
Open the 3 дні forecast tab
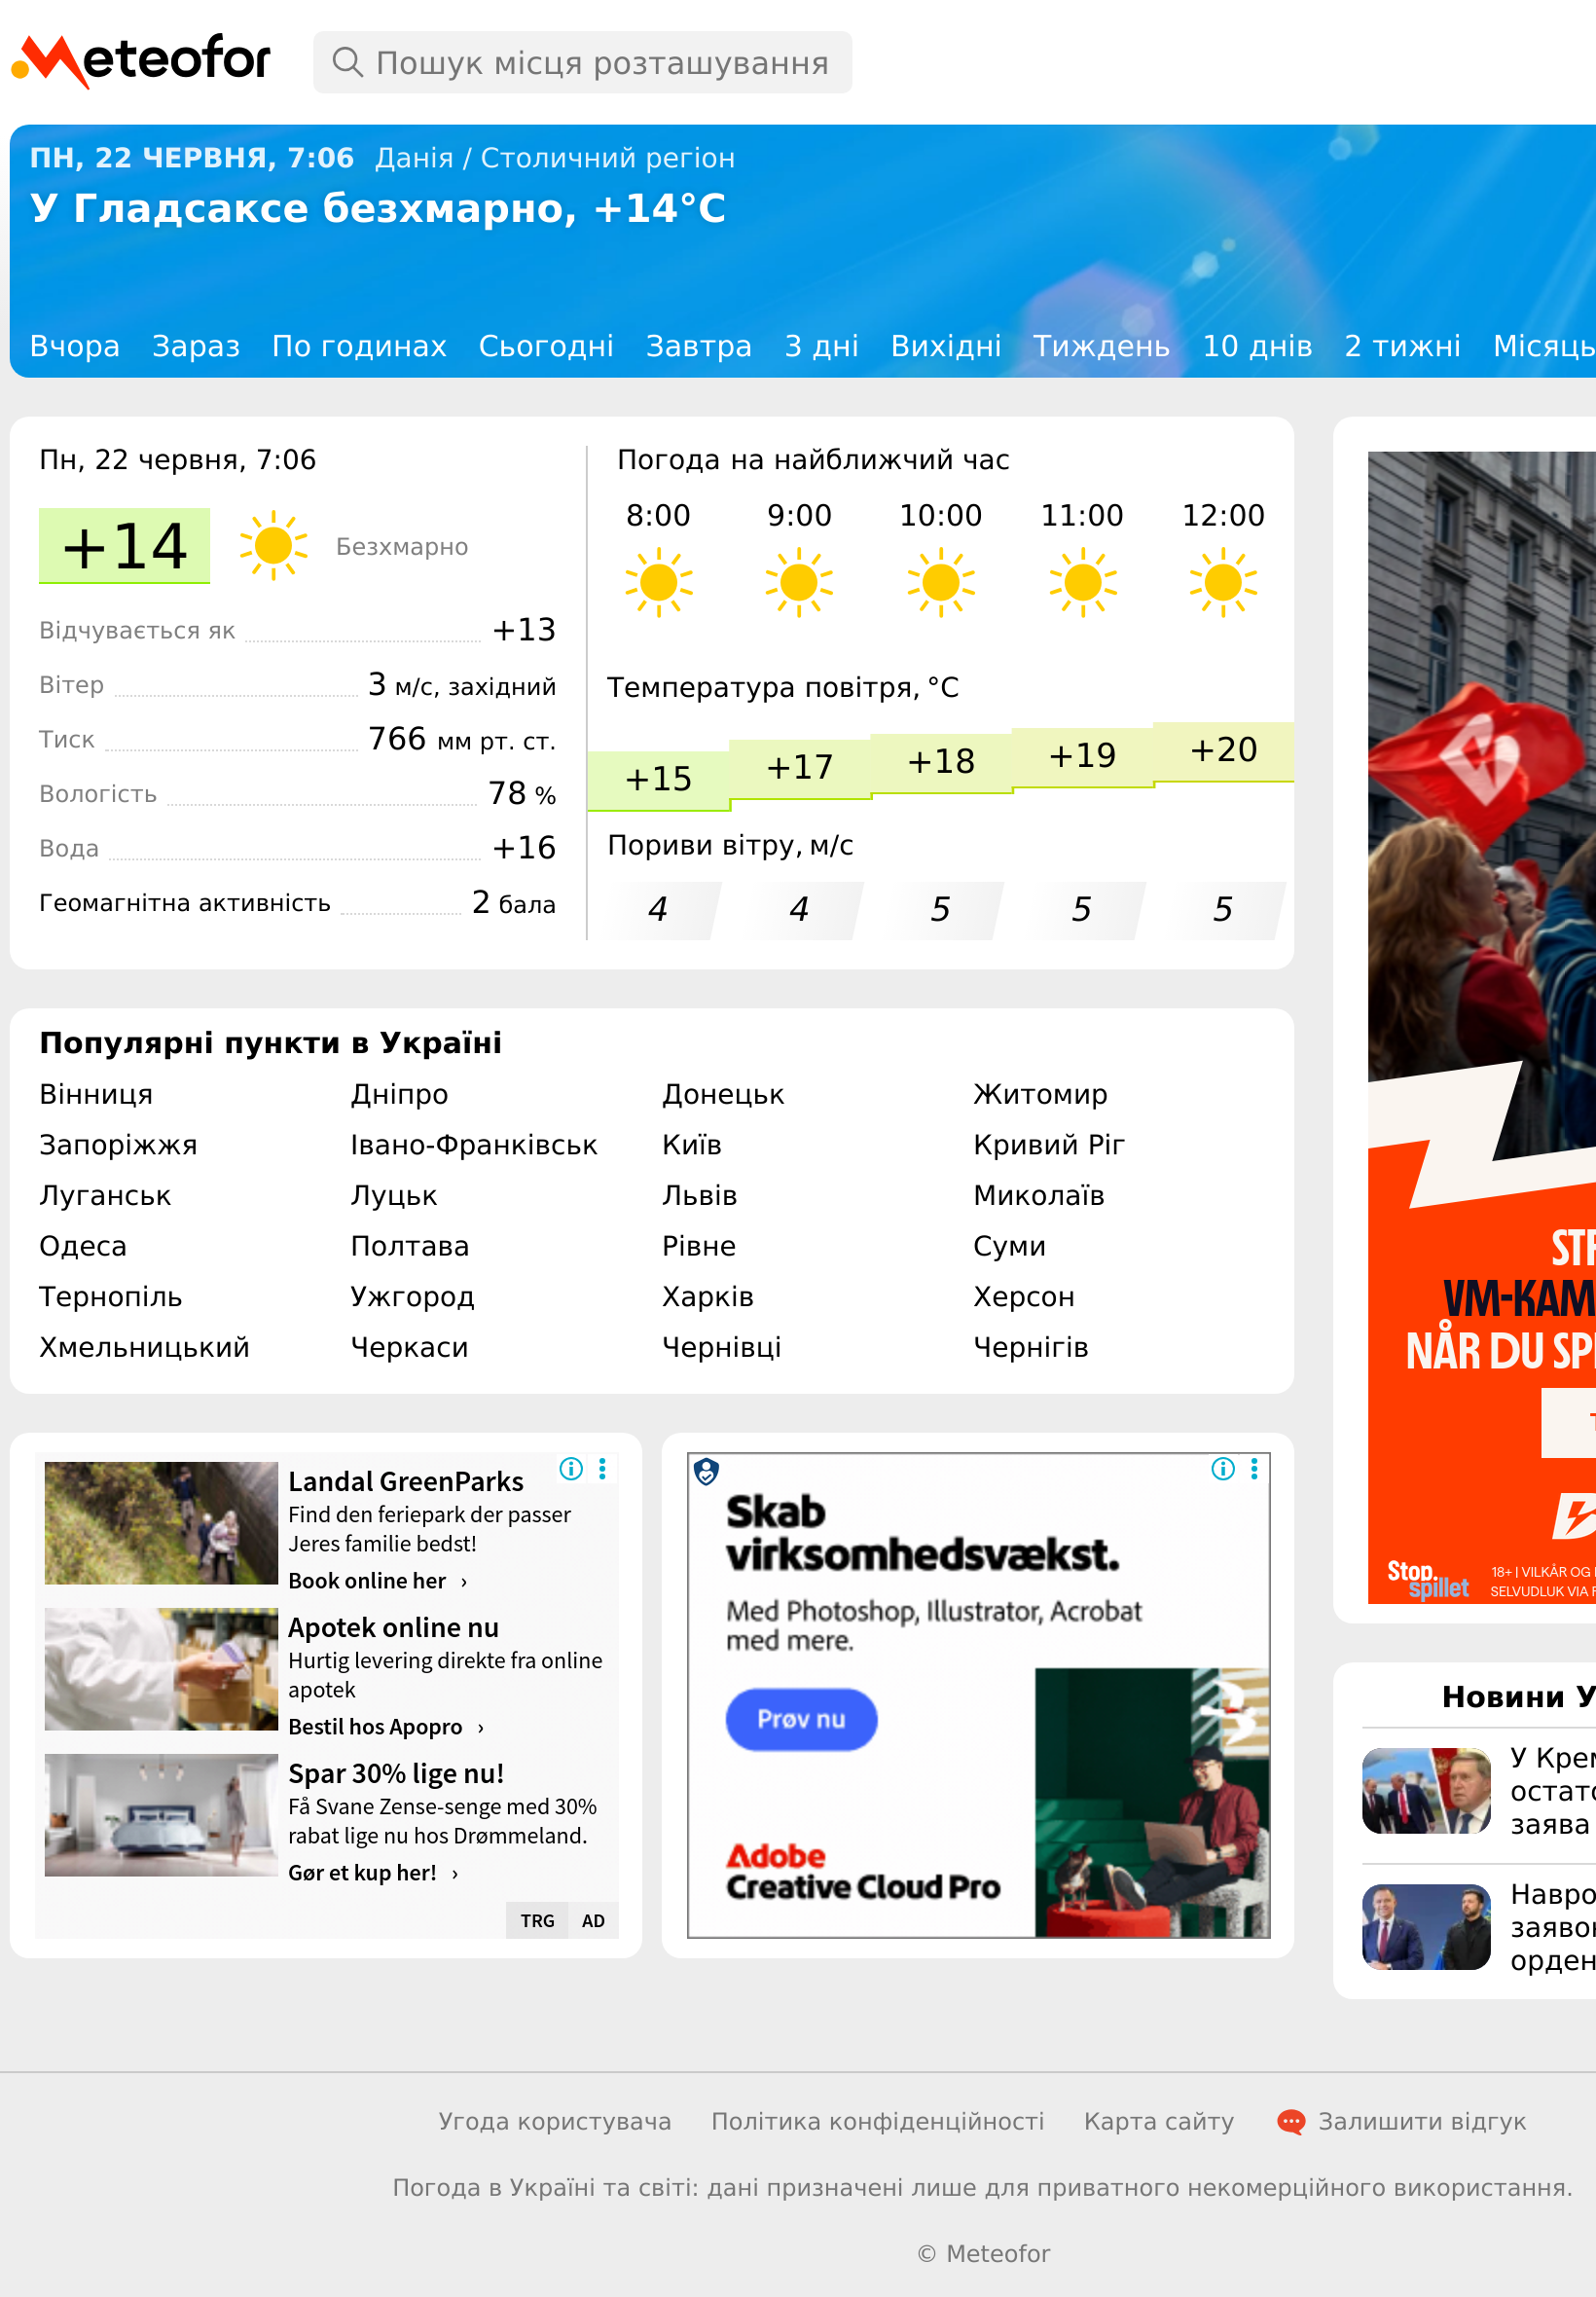click(x=821, y=346)
